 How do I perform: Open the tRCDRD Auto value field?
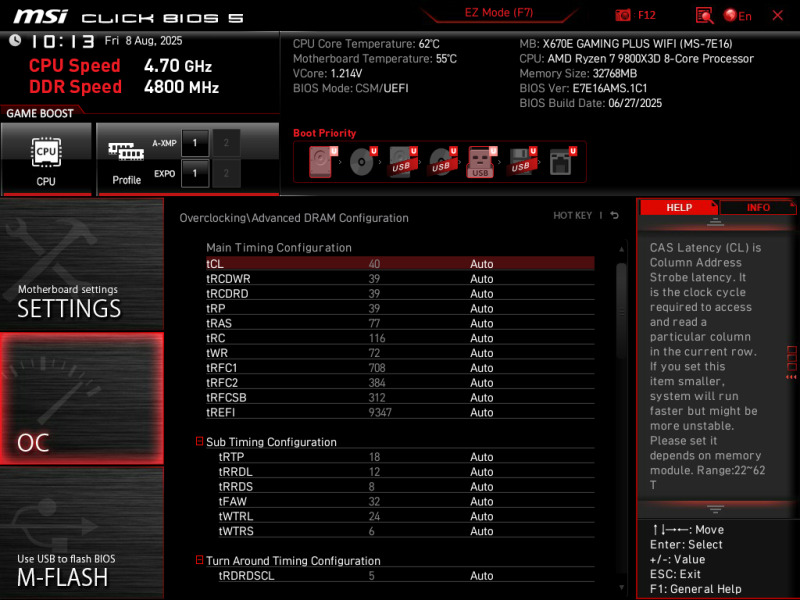click(482, 293)
